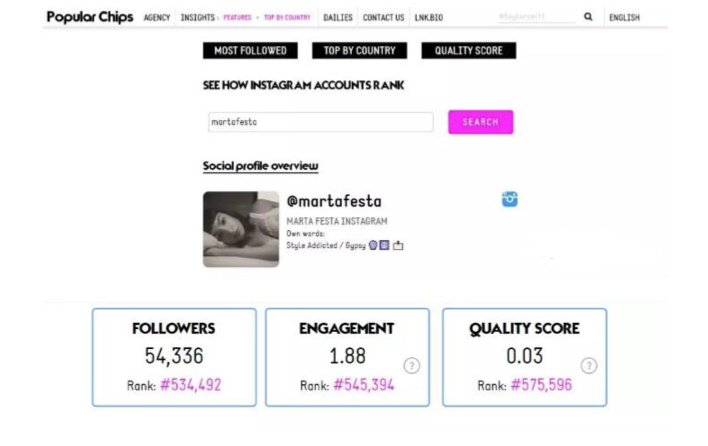Screen dimensions: 708x446
Task: Expand the English language selector
Action: [624, 18]
